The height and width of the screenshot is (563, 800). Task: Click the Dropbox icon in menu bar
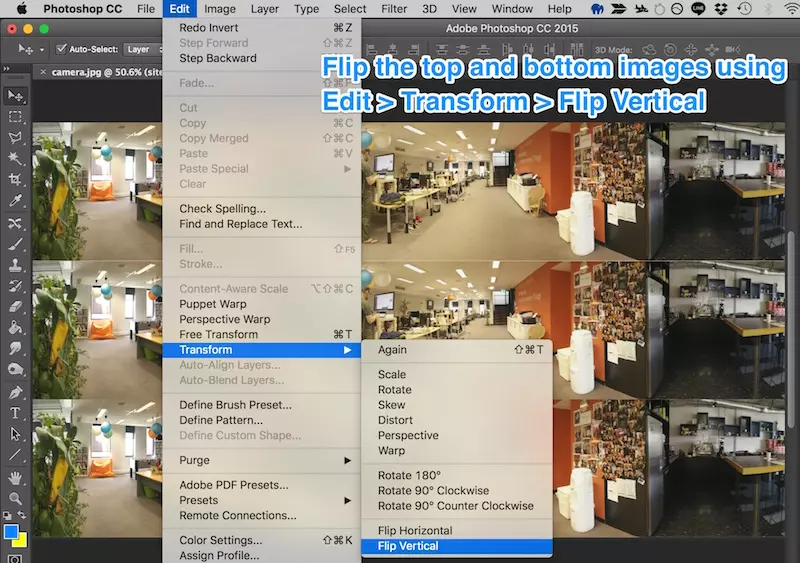coord(720,9)
